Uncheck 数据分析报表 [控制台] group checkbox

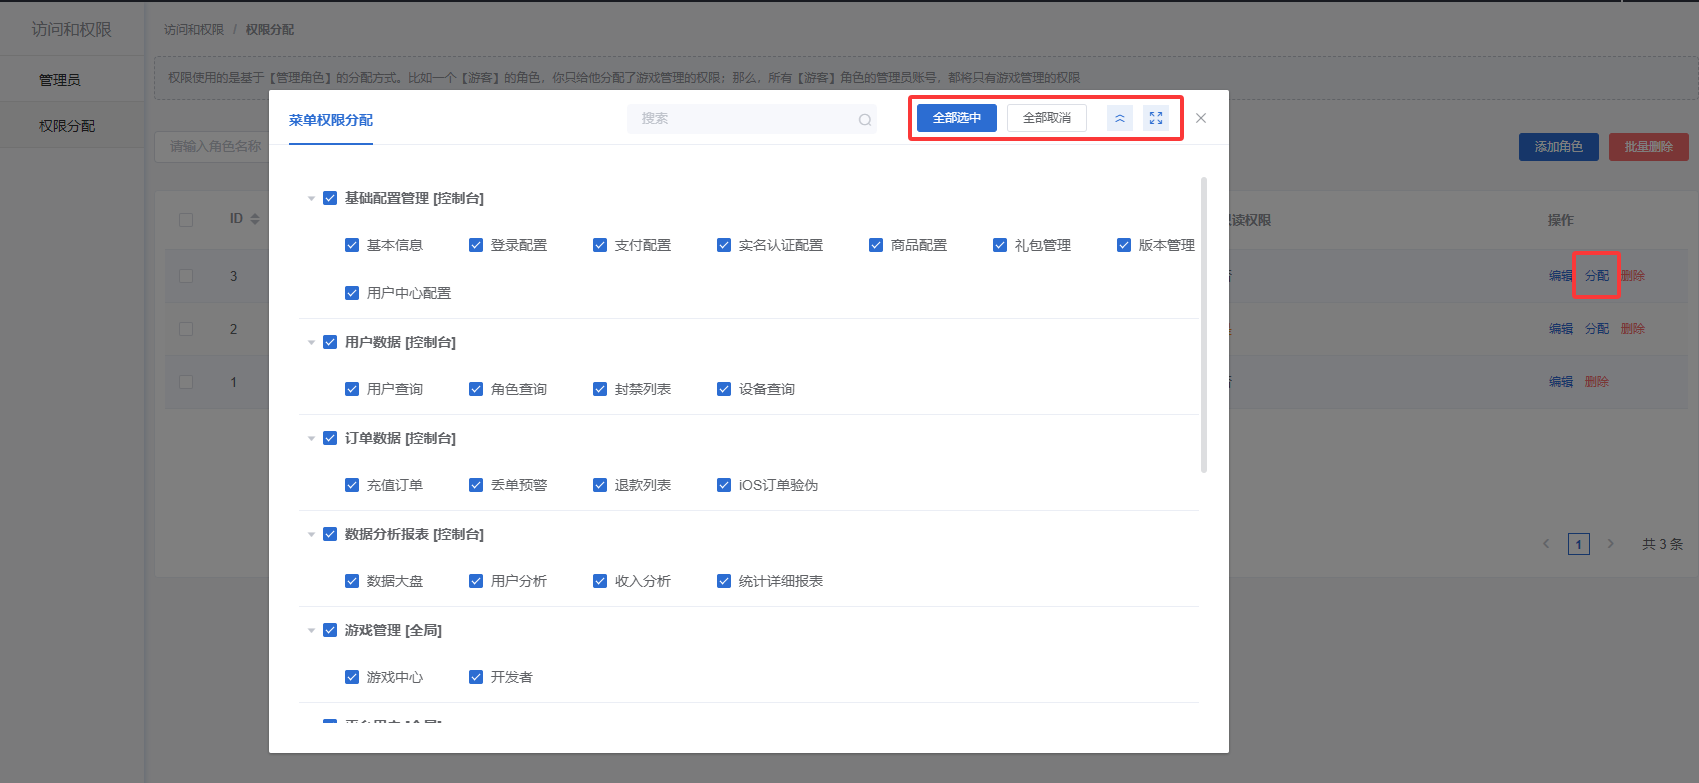330,535
